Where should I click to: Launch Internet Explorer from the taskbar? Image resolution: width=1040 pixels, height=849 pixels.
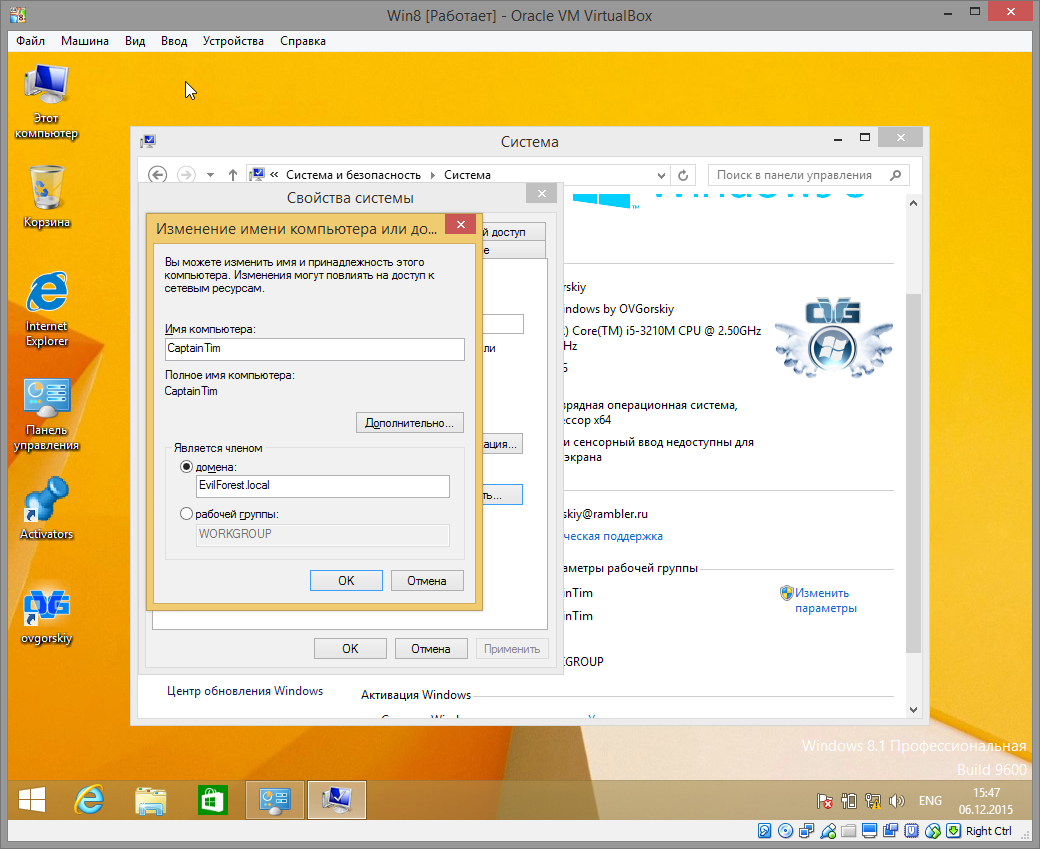coord(89,800)
